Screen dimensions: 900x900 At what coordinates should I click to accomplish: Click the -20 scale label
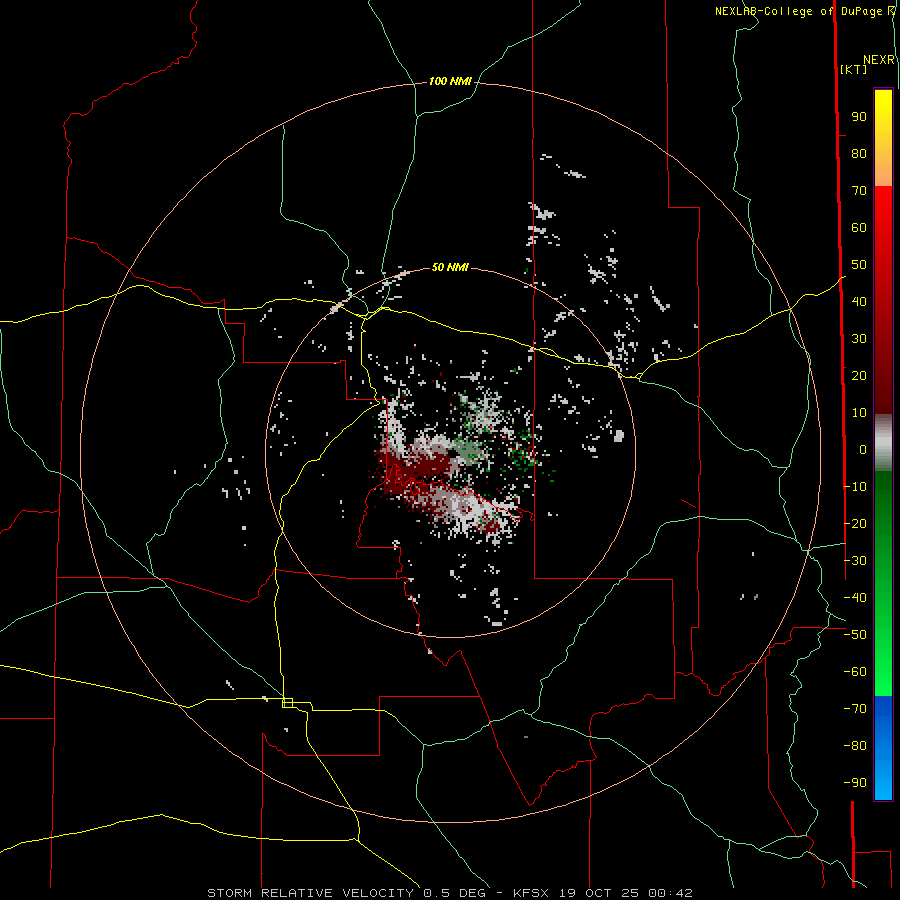point(855,523)
